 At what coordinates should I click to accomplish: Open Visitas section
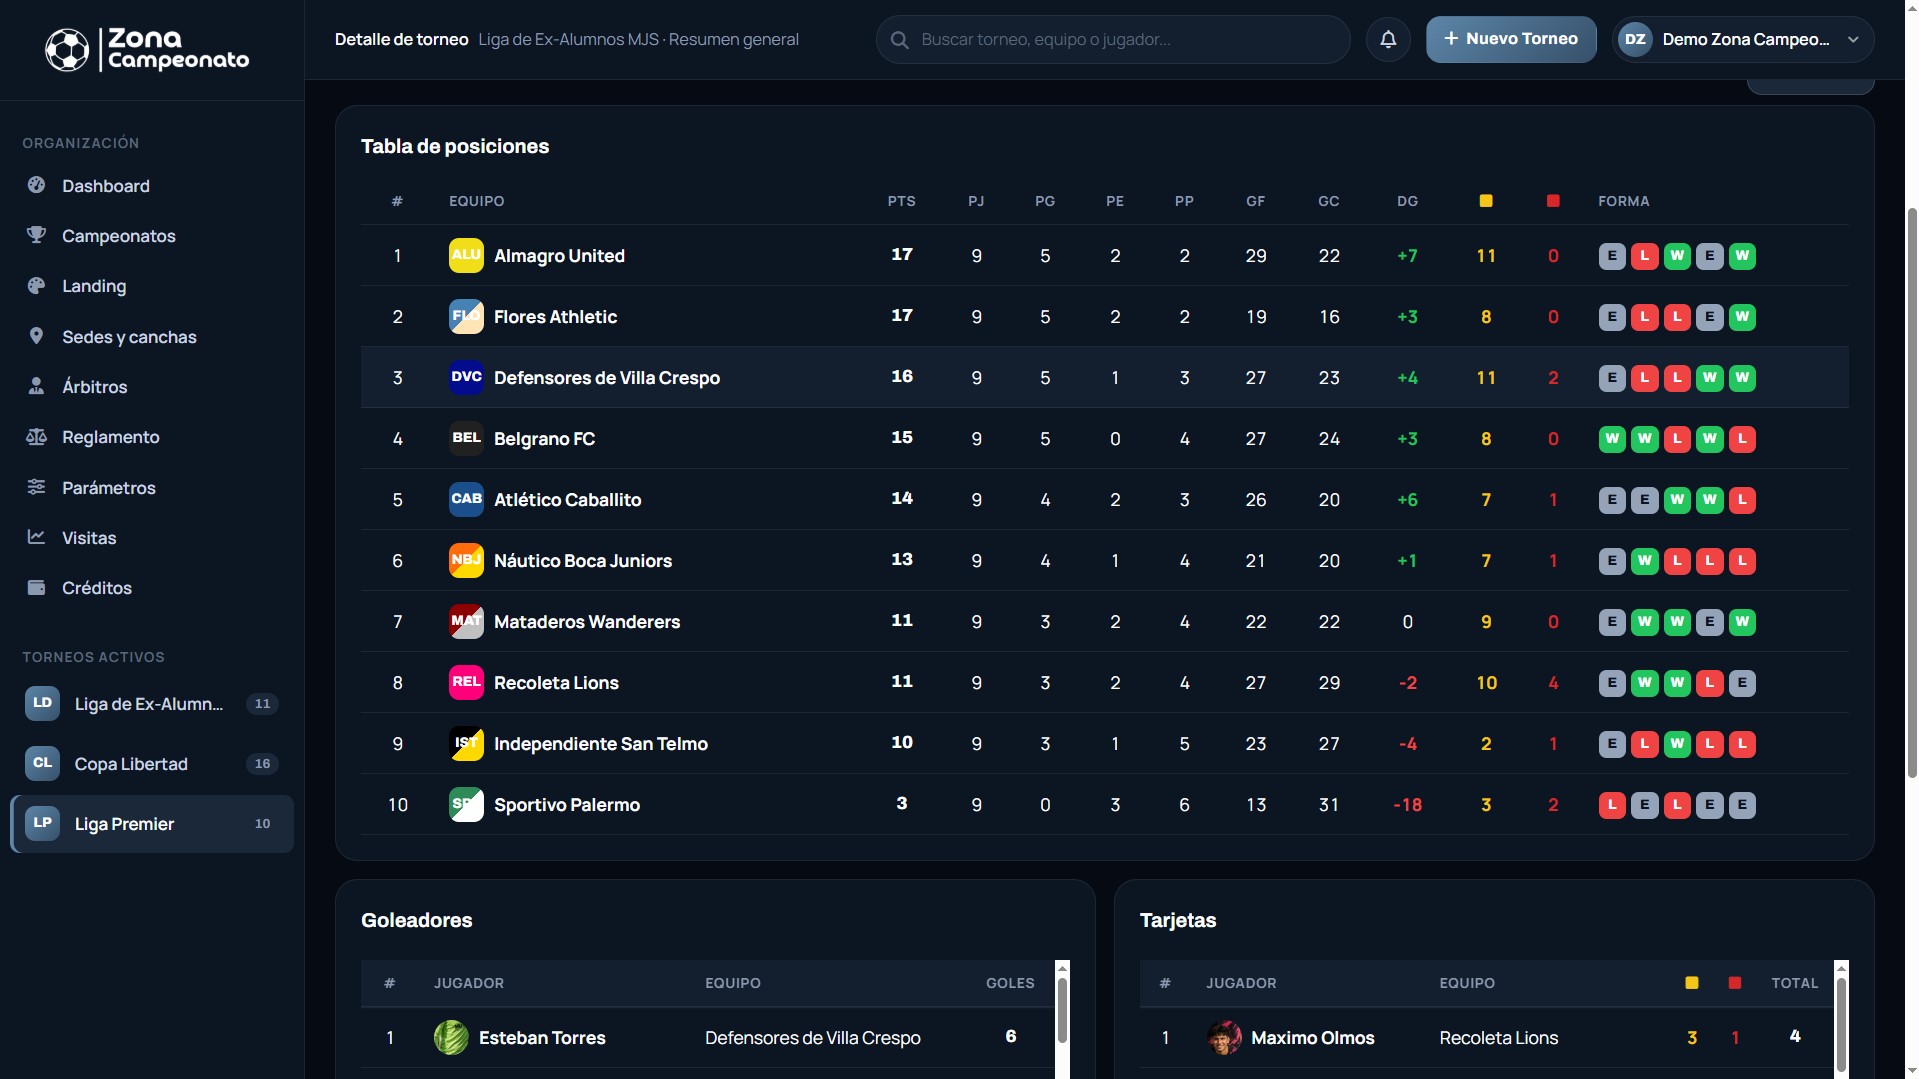coord(152,538)
